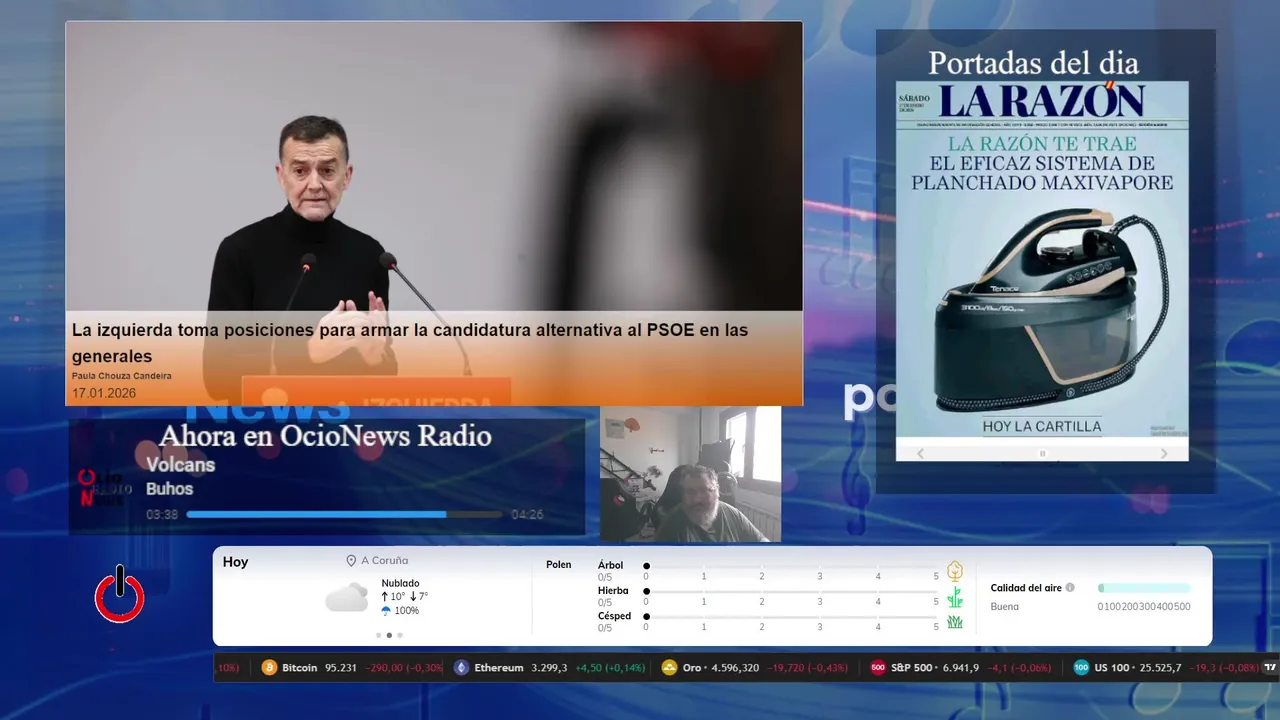Click the elapsed time 03:38
Image resolution: width=1280 pixels, height=720 pixels.
tap(162, 515)
